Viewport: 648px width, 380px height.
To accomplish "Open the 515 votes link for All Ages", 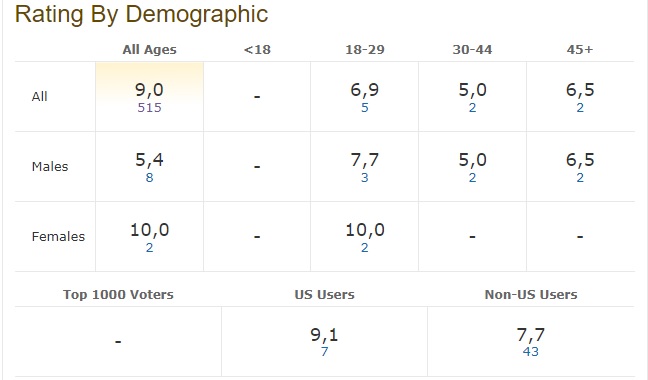I will click(149, 108).
